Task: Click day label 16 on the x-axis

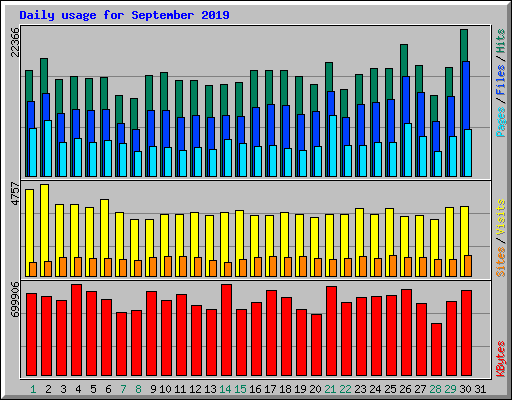Action: pyautogui.click(x=255, y=389)
